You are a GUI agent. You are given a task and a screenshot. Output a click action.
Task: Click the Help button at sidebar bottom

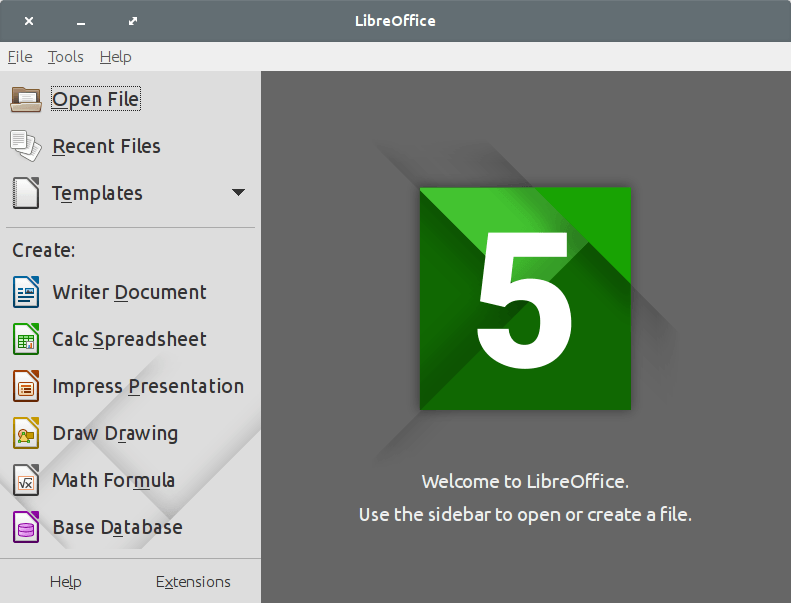coord(66,582)
